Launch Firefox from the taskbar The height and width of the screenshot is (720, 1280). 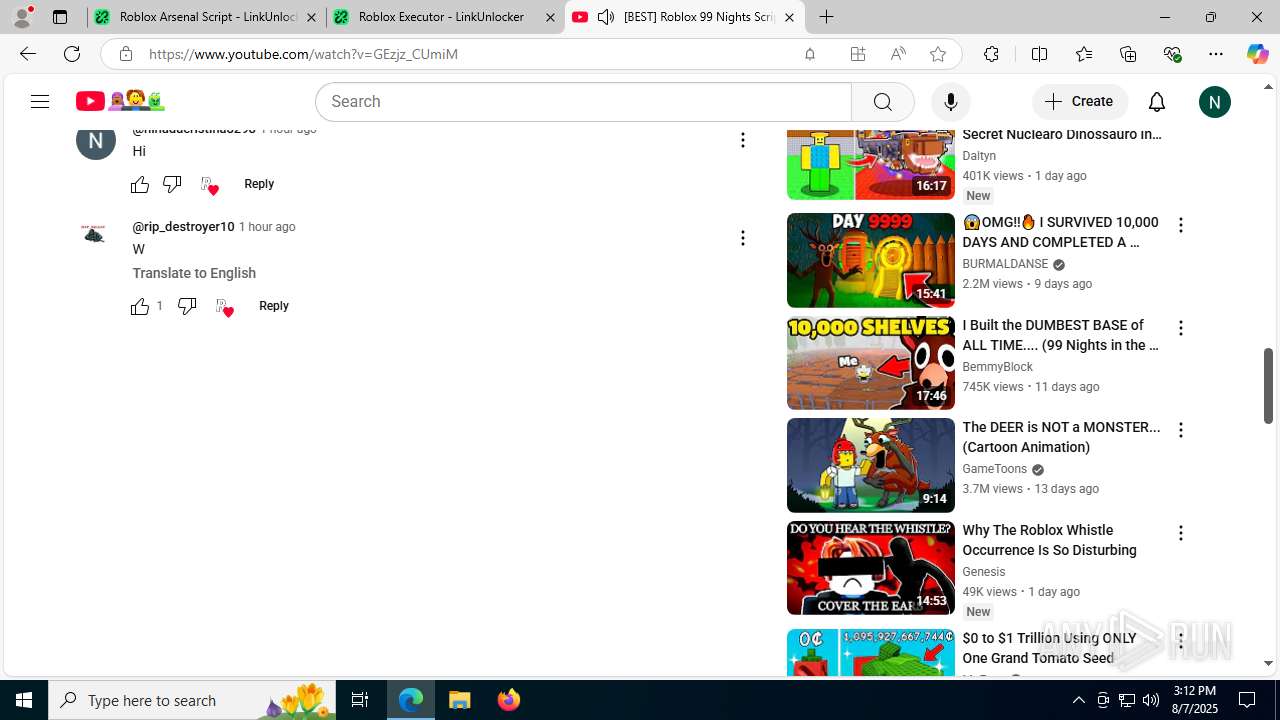[x=509, y=700]
